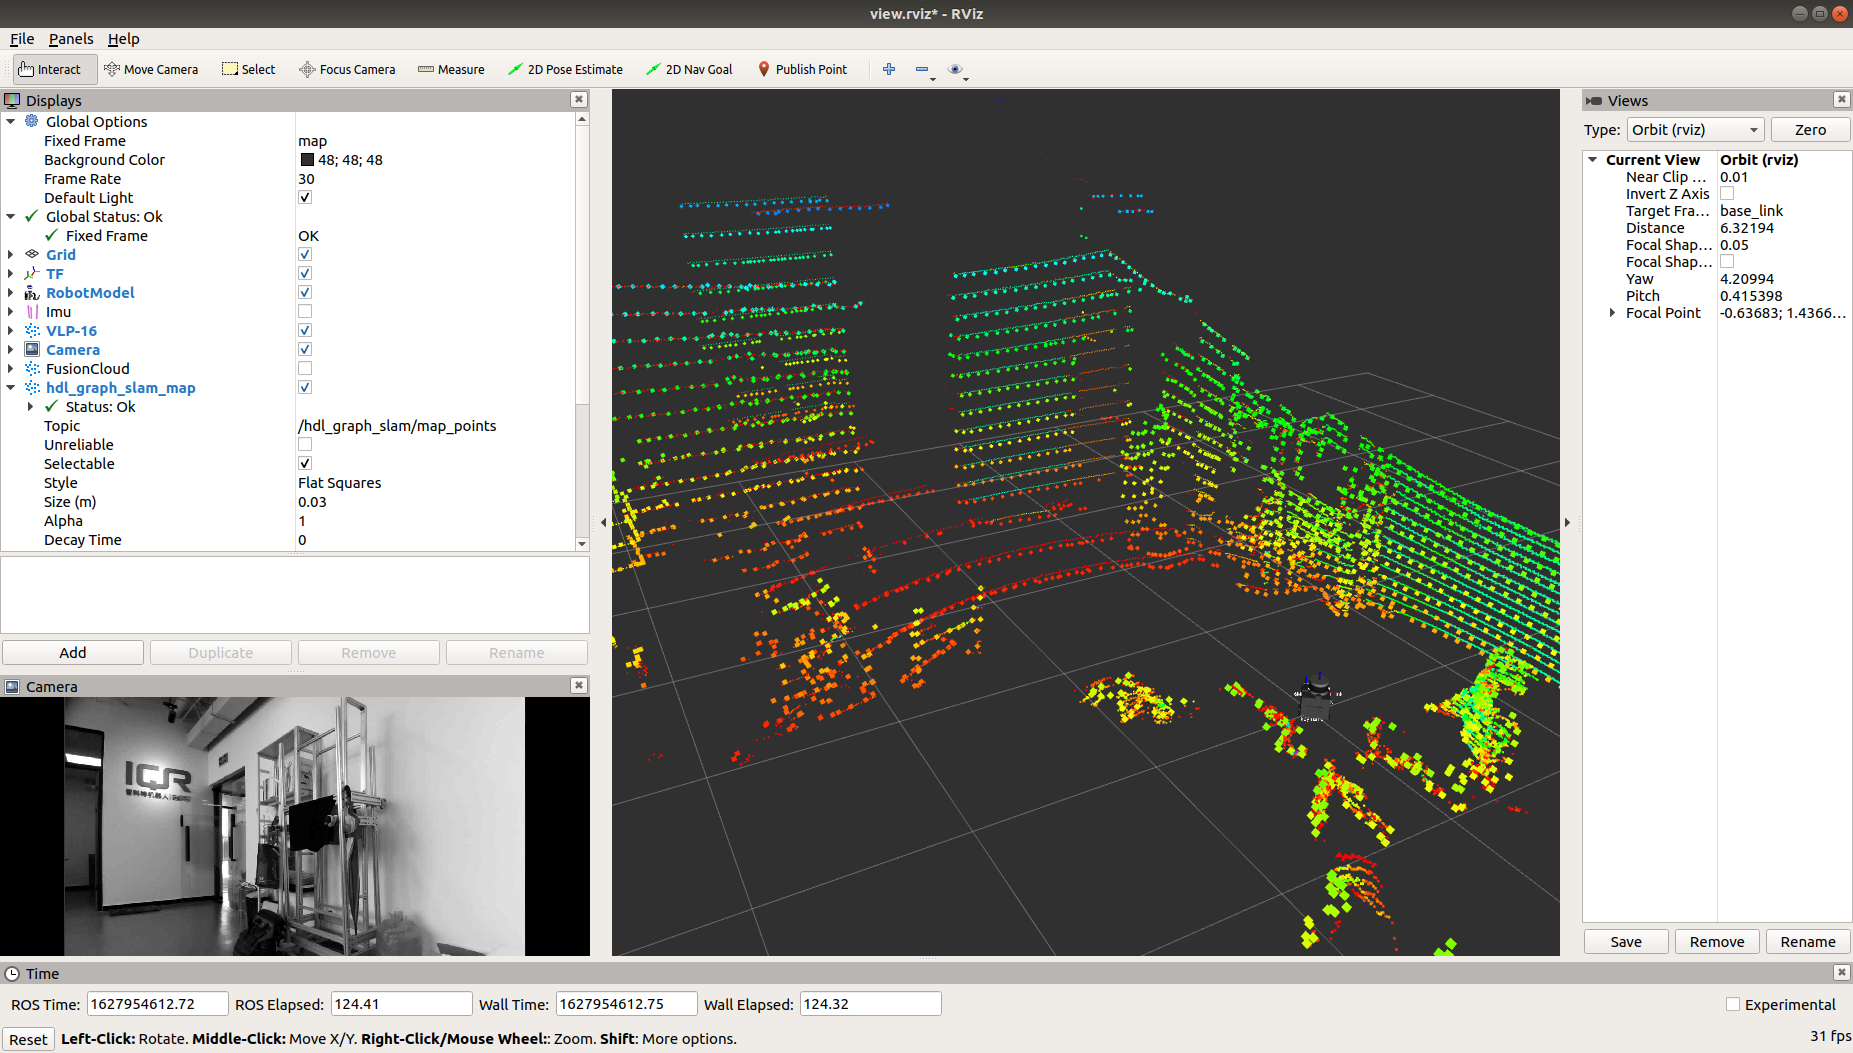Image resolution: width=1853 pixels, height=1053 pixels.
Task: Open the eye toolbar options icon
Action: (x=955, y=69)
